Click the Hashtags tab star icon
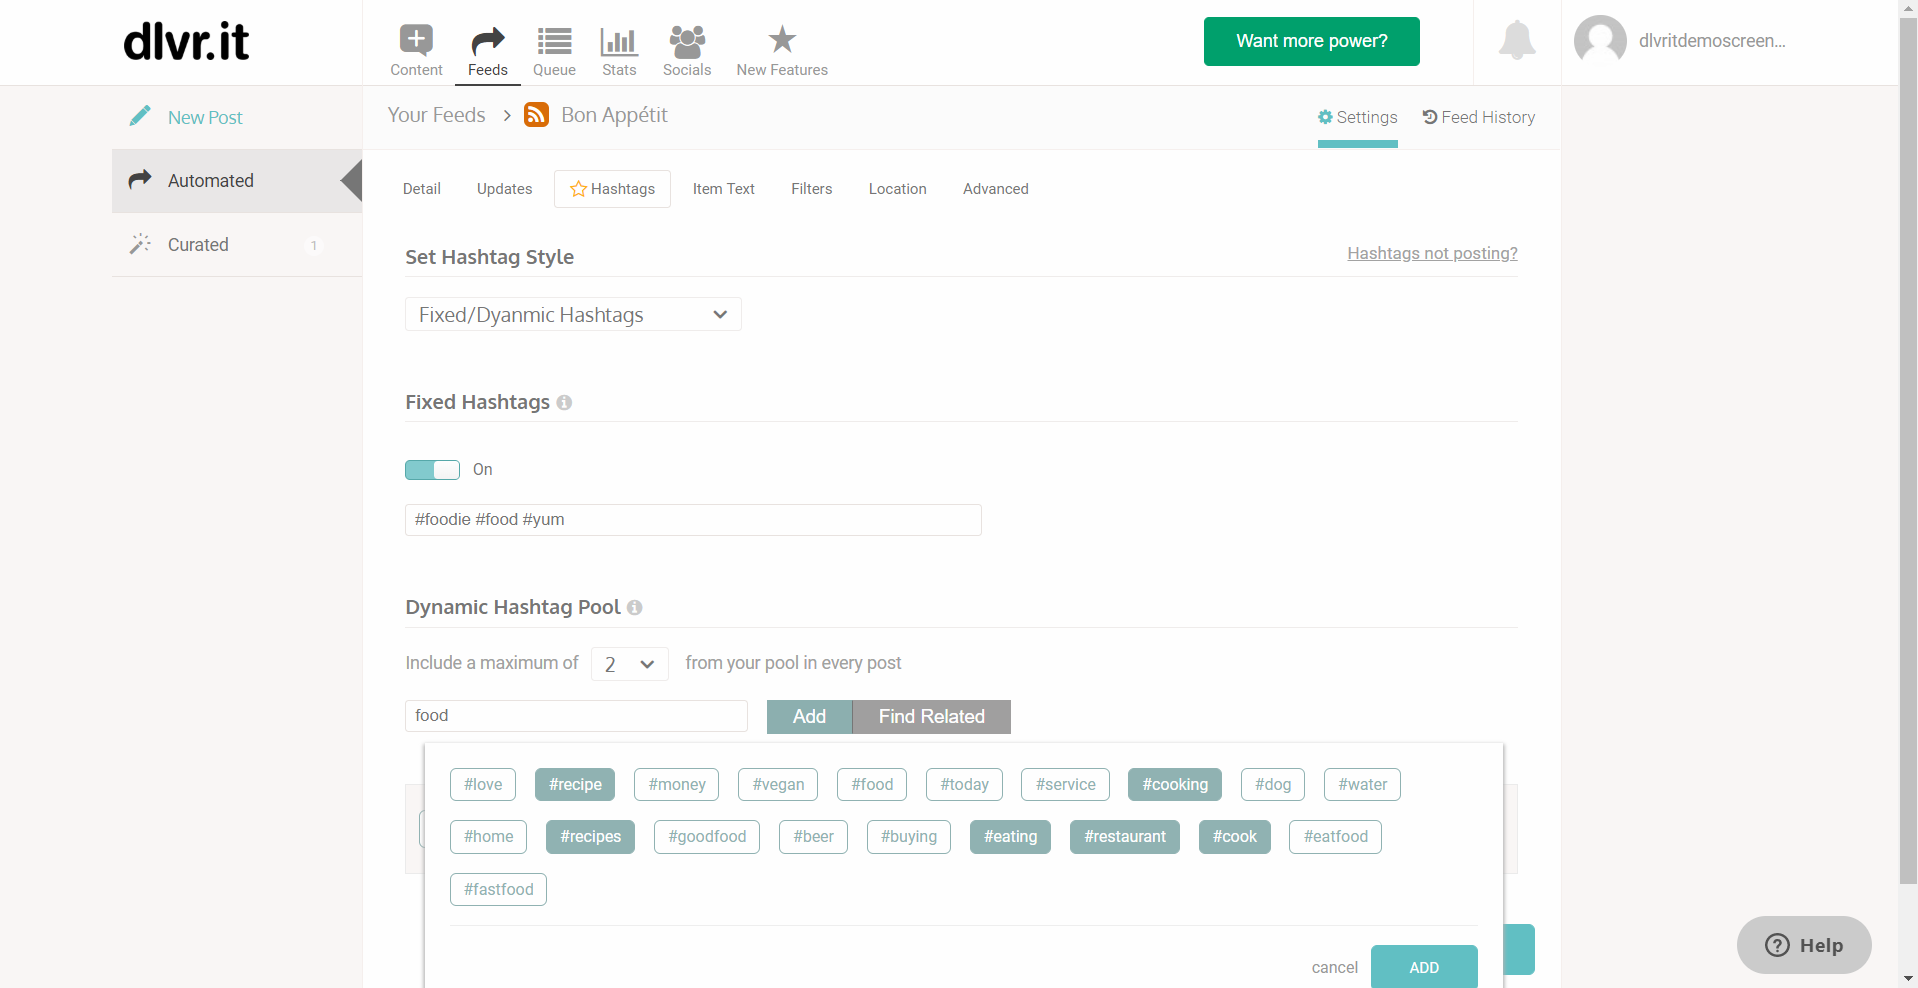Screen dimensions: 1918x988 pos(578,188)
